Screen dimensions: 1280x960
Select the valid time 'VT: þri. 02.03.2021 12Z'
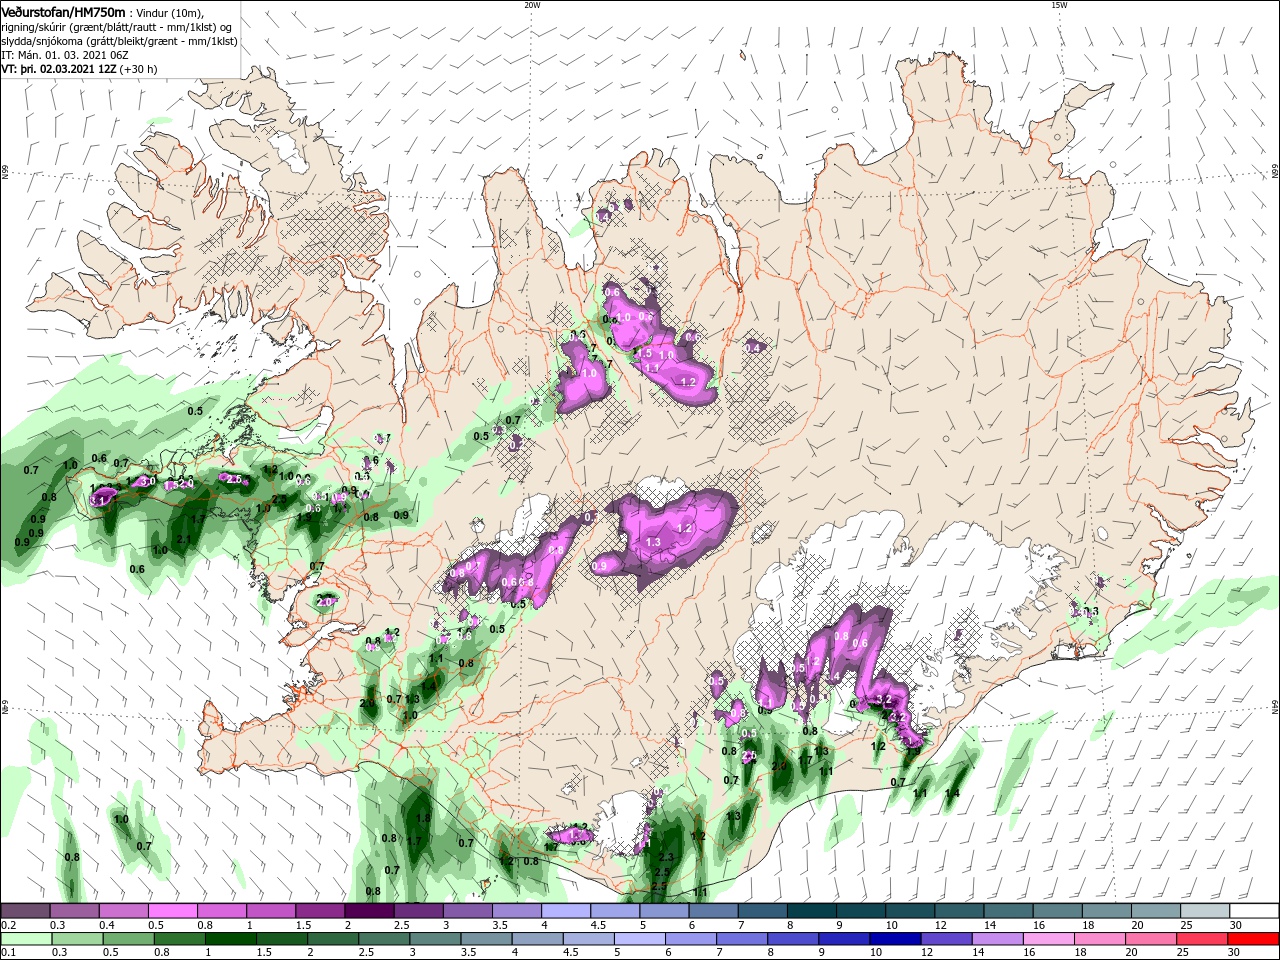tap(59, 70)
